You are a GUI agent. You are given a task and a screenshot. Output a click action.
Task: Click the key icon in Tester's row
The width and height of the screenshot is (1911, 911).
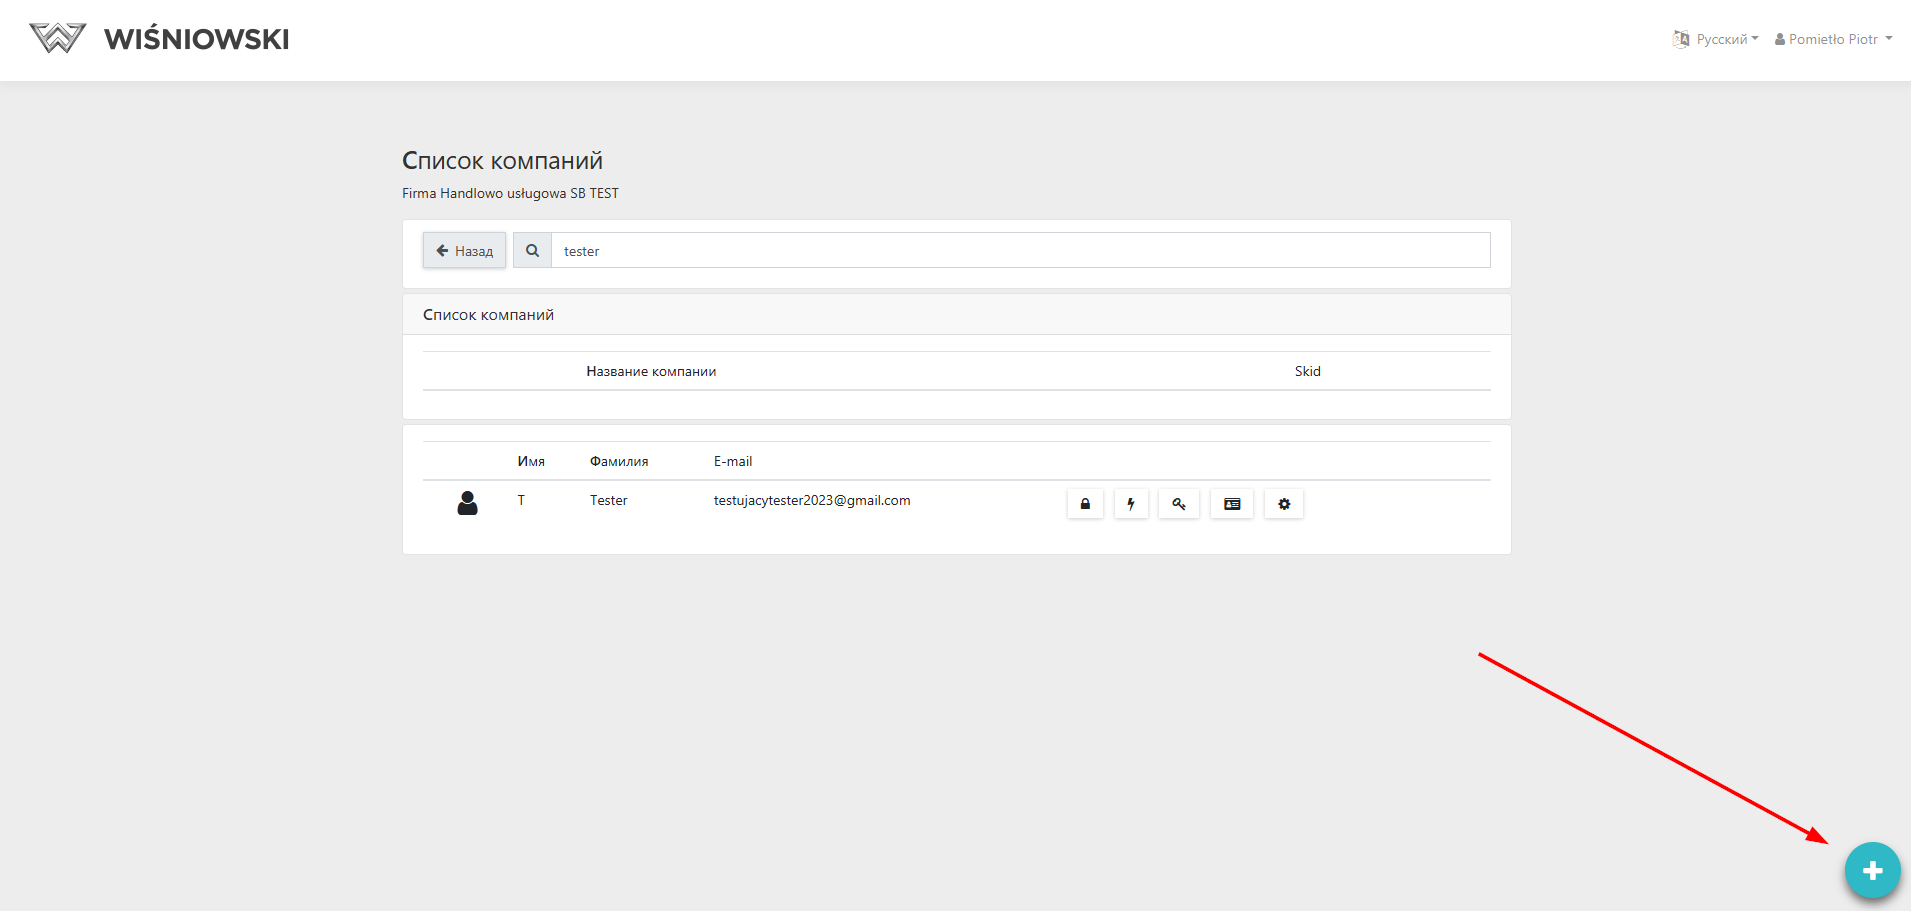click(x=1179, y=504)
